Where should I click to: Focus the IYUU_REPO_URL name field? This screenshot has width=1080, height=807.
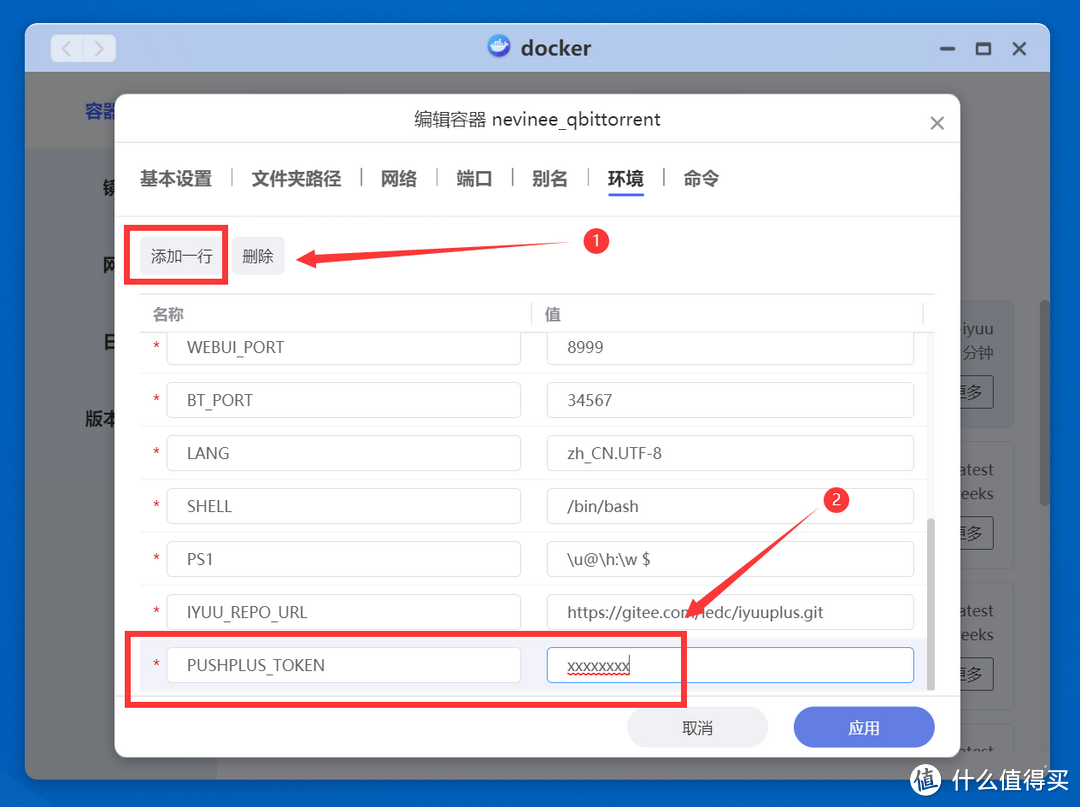[344, 612]
